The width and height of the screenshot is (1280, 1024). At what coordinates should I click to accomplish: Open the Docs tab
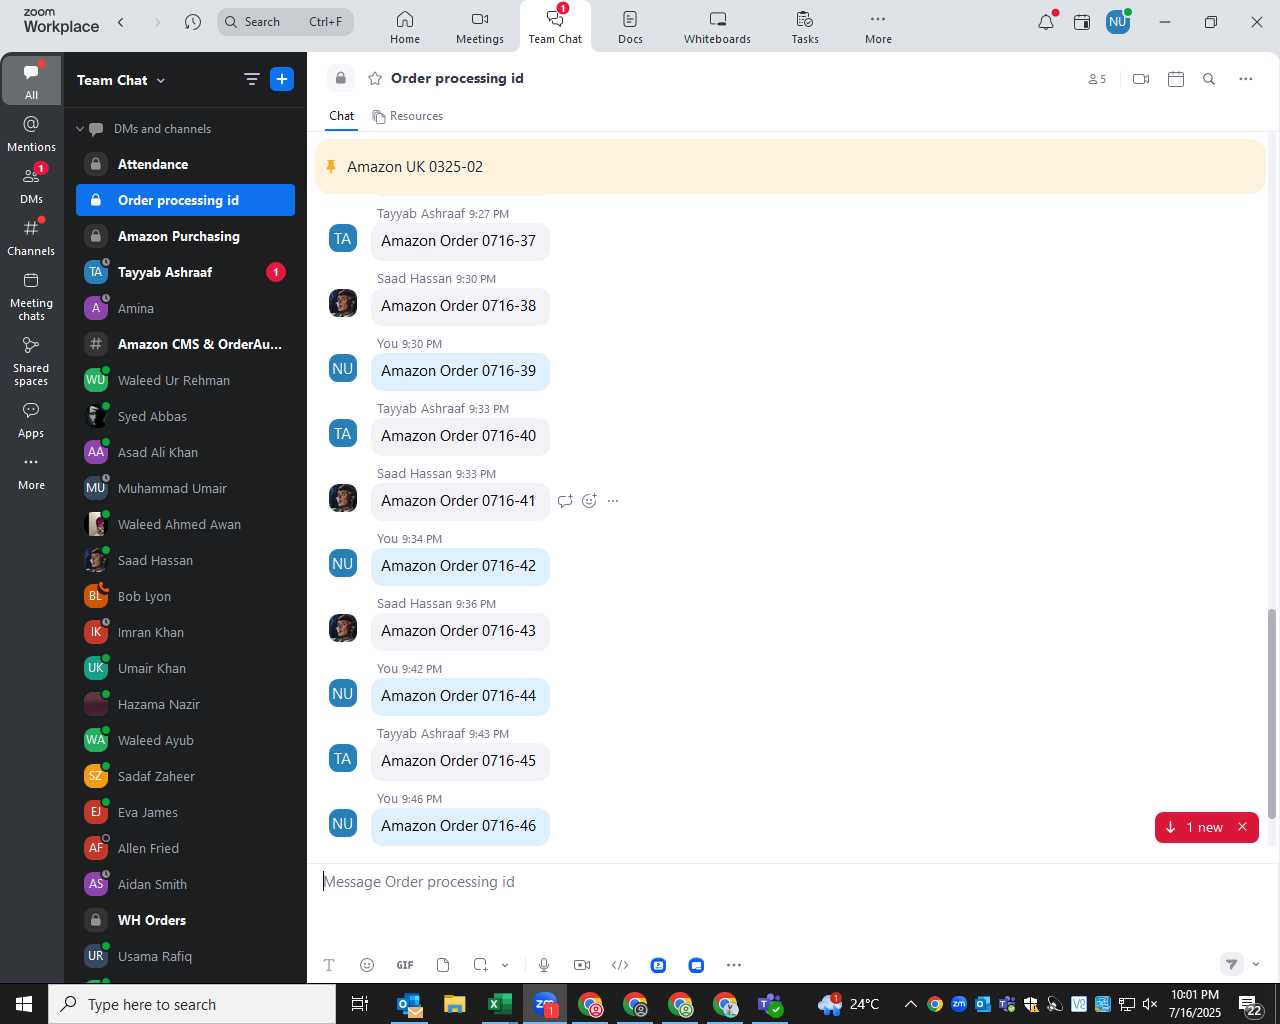[630, 27]
